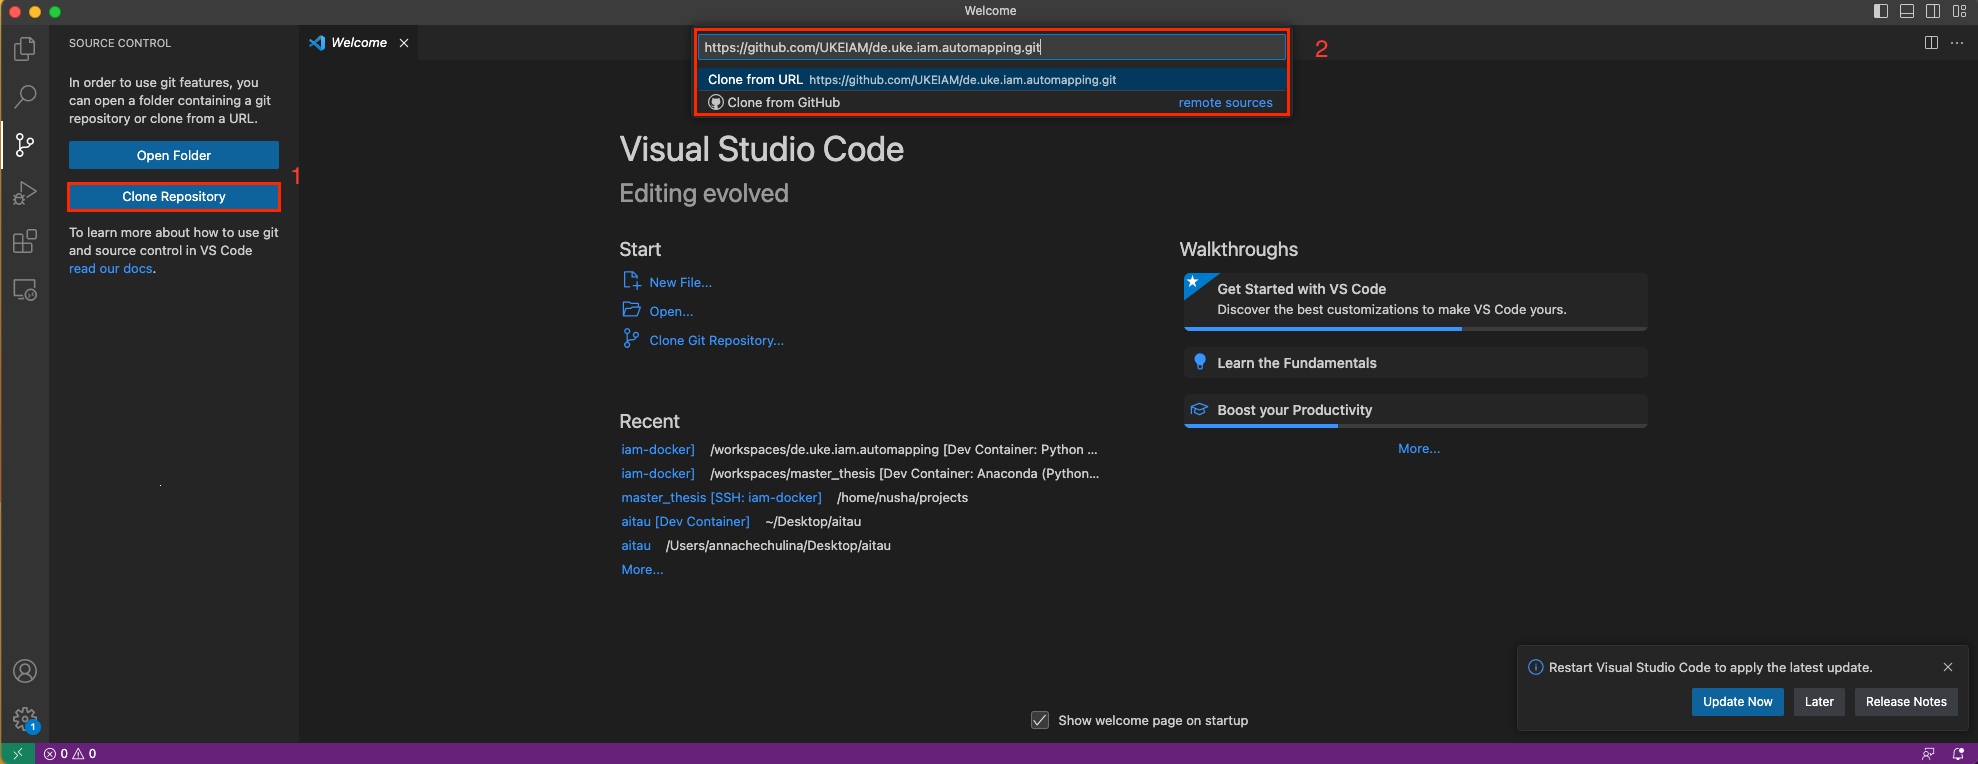Open the Accounts icon in activity bar
Viewport: 1978px width, 764px height.
[x=25, y=671]
